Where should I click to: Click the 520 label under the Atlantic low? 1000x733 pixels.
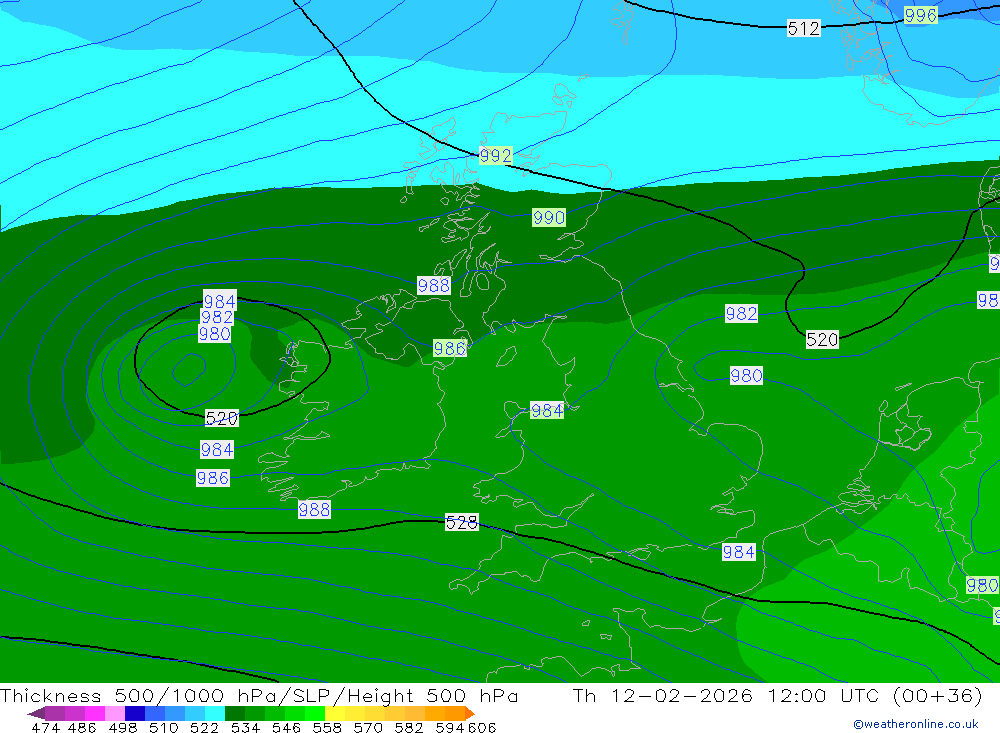click(221, 418)
